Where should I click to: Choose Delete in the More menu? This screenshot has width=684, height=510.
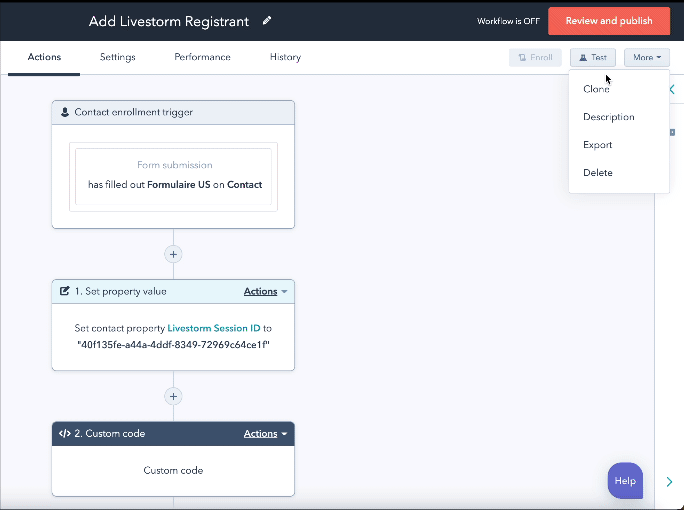(x=598, y=173)
